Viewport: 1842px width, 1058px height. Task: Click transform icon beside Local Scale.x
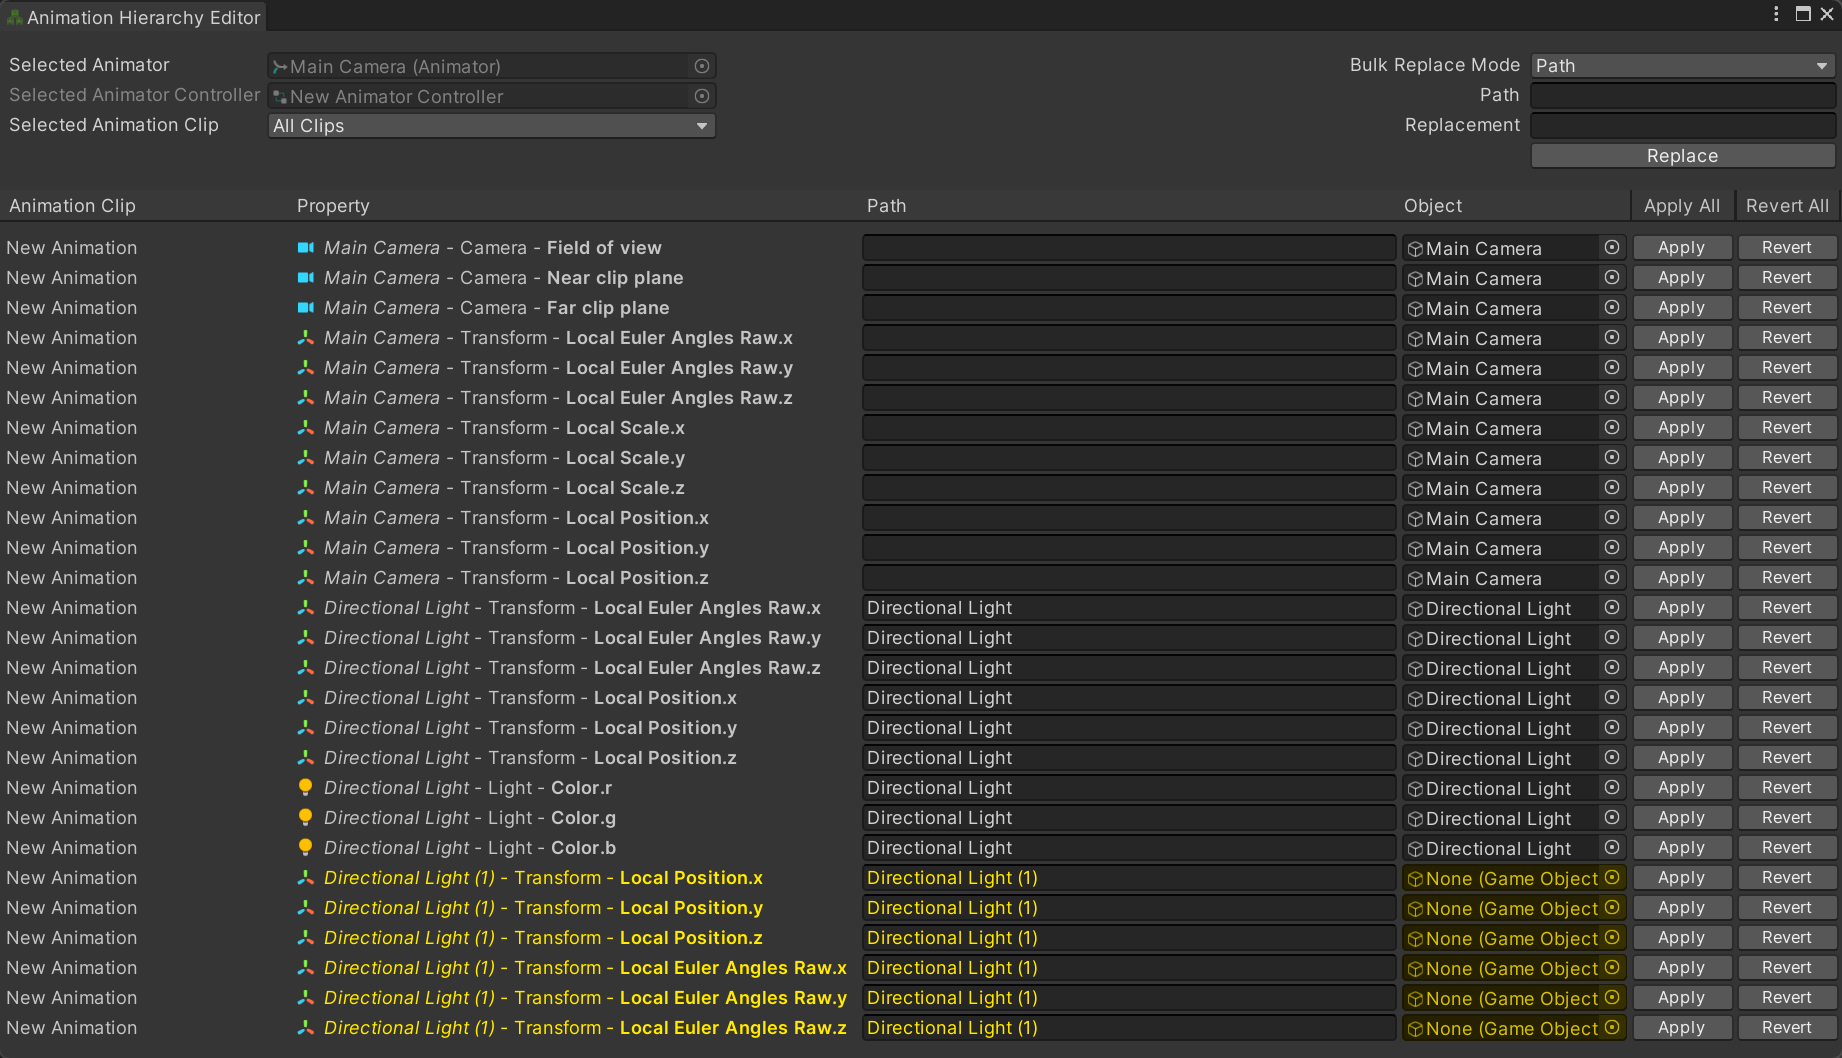pyautogui.click(x=306, y=427)
